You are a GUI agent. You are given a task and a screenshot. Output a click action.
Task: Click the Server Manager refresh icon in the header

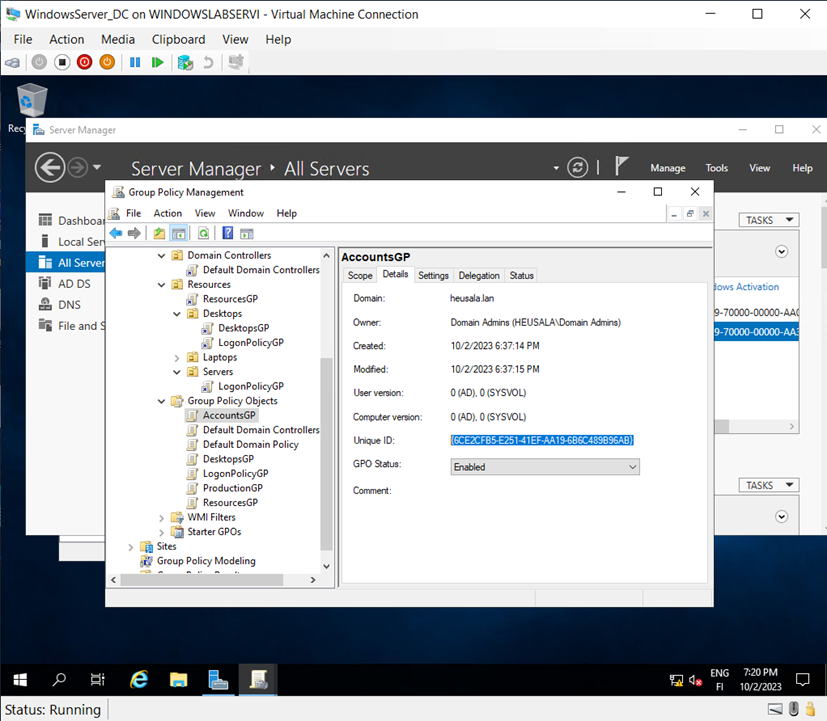point(577,167)
